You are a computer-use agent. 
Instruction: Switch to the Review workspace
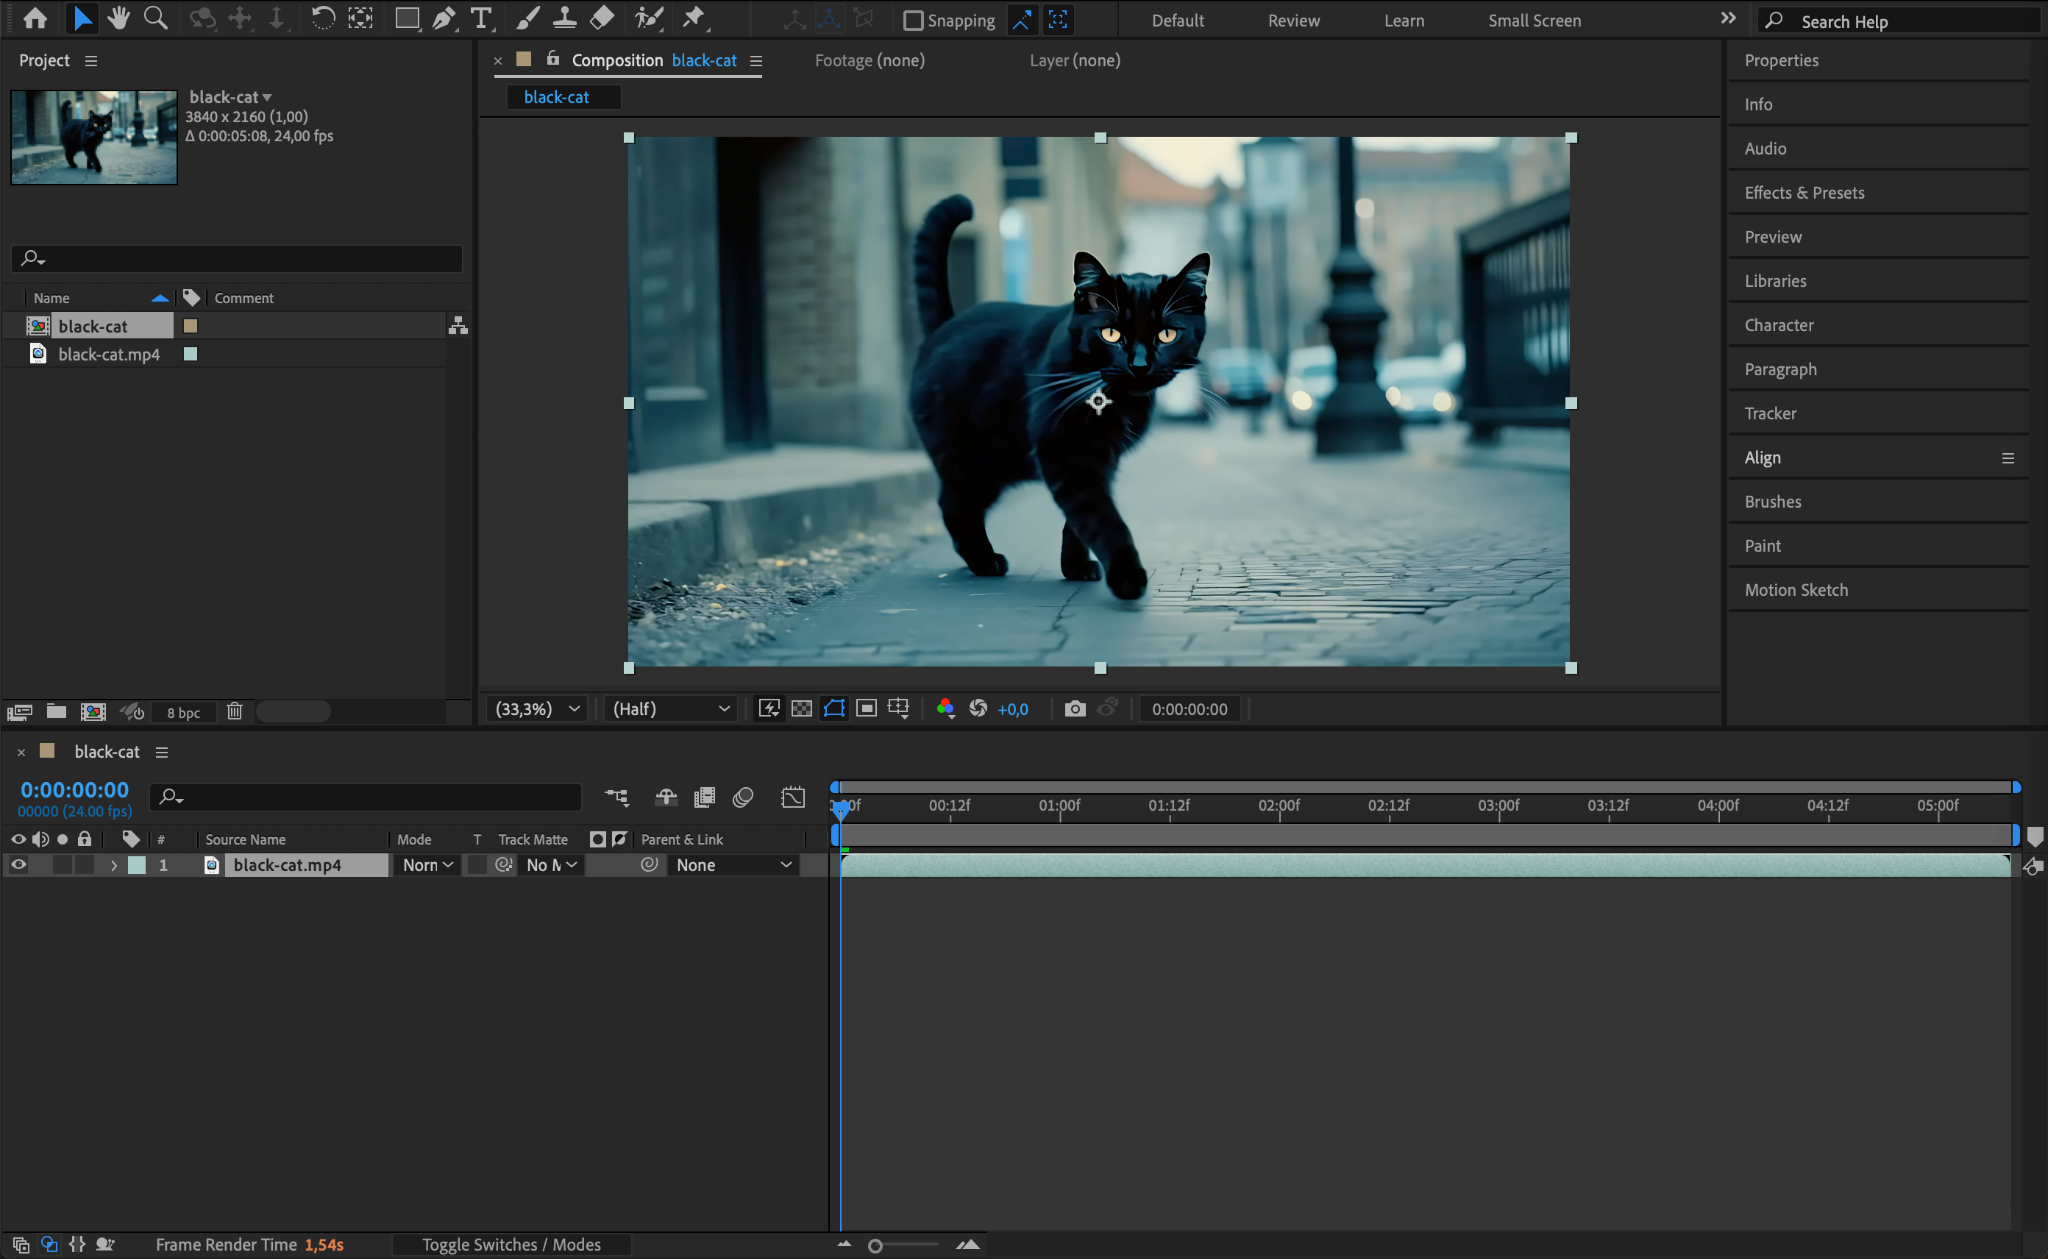1293,20
